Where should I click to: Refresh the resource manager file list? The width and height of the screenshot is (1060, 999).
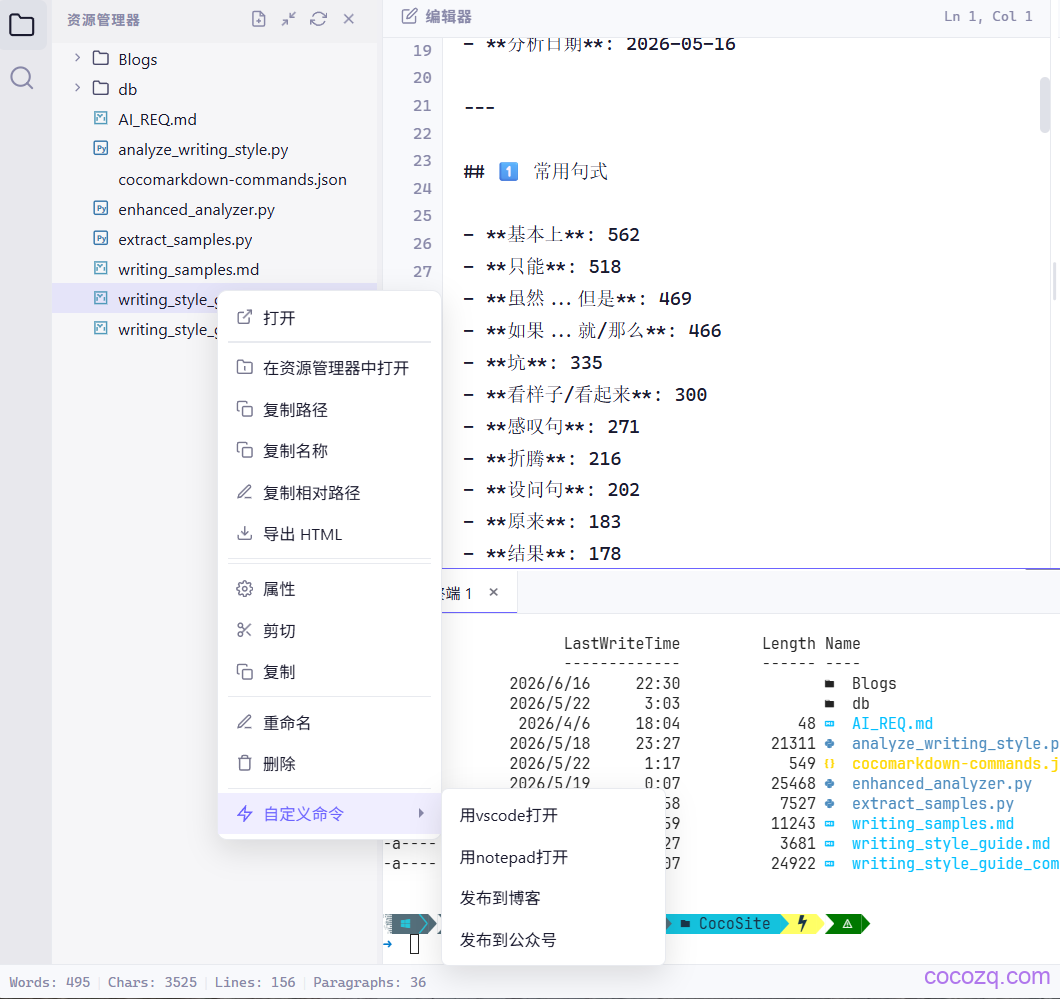pyautogui.click(x=318, y=19)
